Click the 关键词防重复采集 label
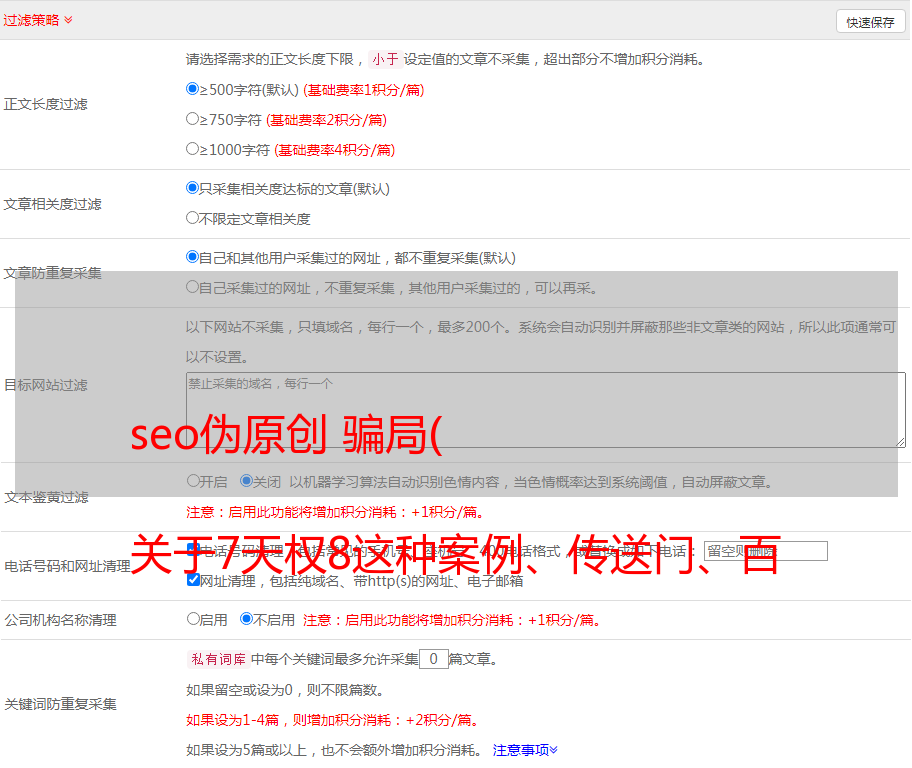The image size is (912, 768). click(60, 704)
